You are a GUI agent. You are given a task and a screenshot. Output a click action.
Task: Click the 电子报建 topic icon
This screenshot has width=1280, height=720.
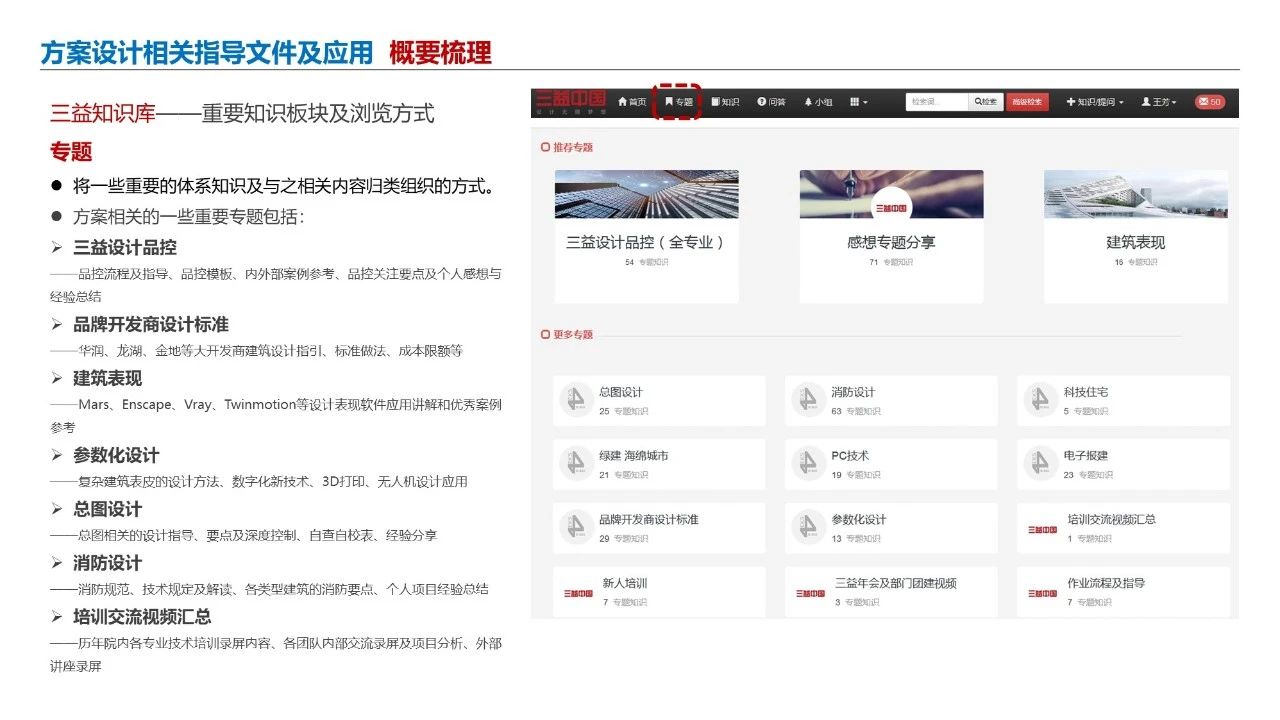point(1040,464)
